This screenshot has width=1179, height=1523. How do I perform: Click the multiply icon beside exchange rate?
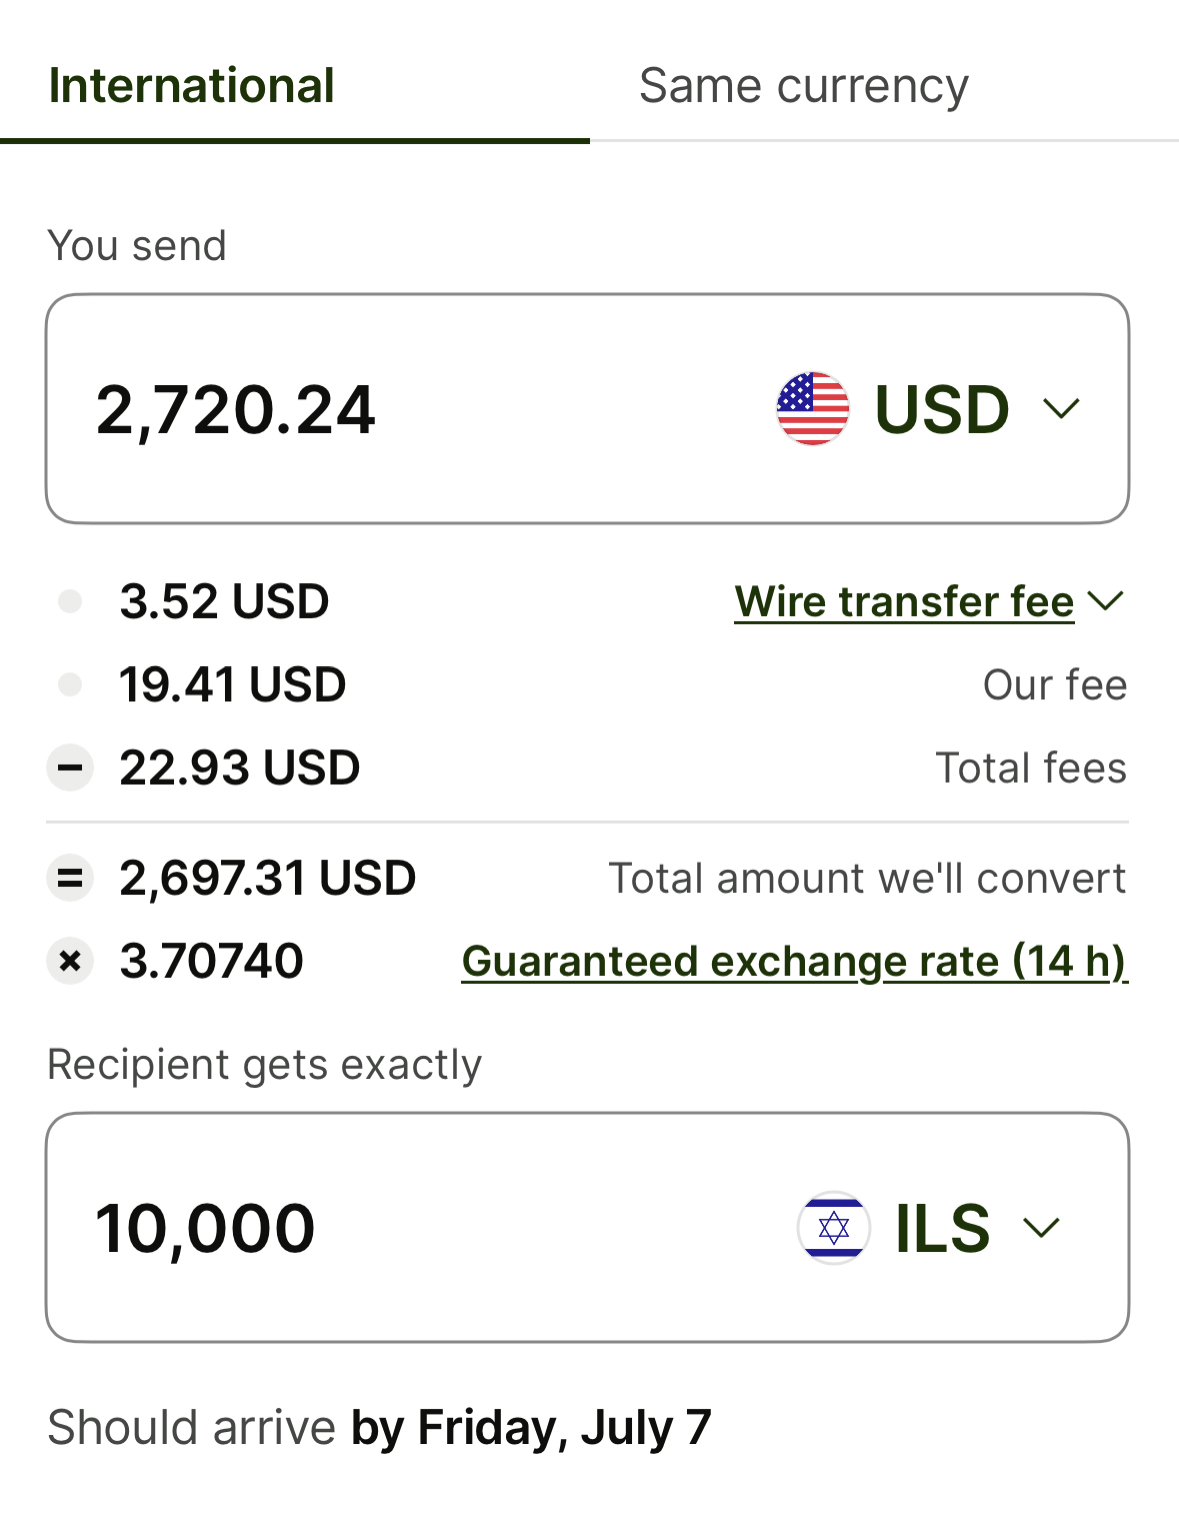(x=70, y=961)
